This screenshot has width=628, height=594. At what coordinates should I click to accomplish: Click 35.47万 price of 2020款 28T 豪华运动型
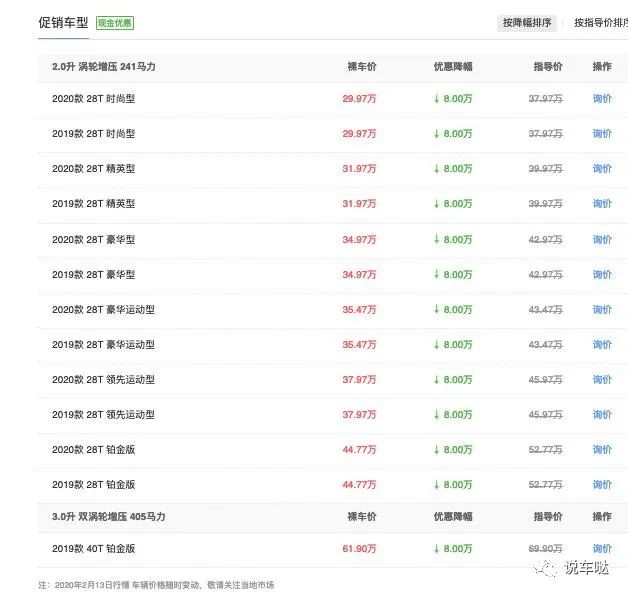[359, 310]
